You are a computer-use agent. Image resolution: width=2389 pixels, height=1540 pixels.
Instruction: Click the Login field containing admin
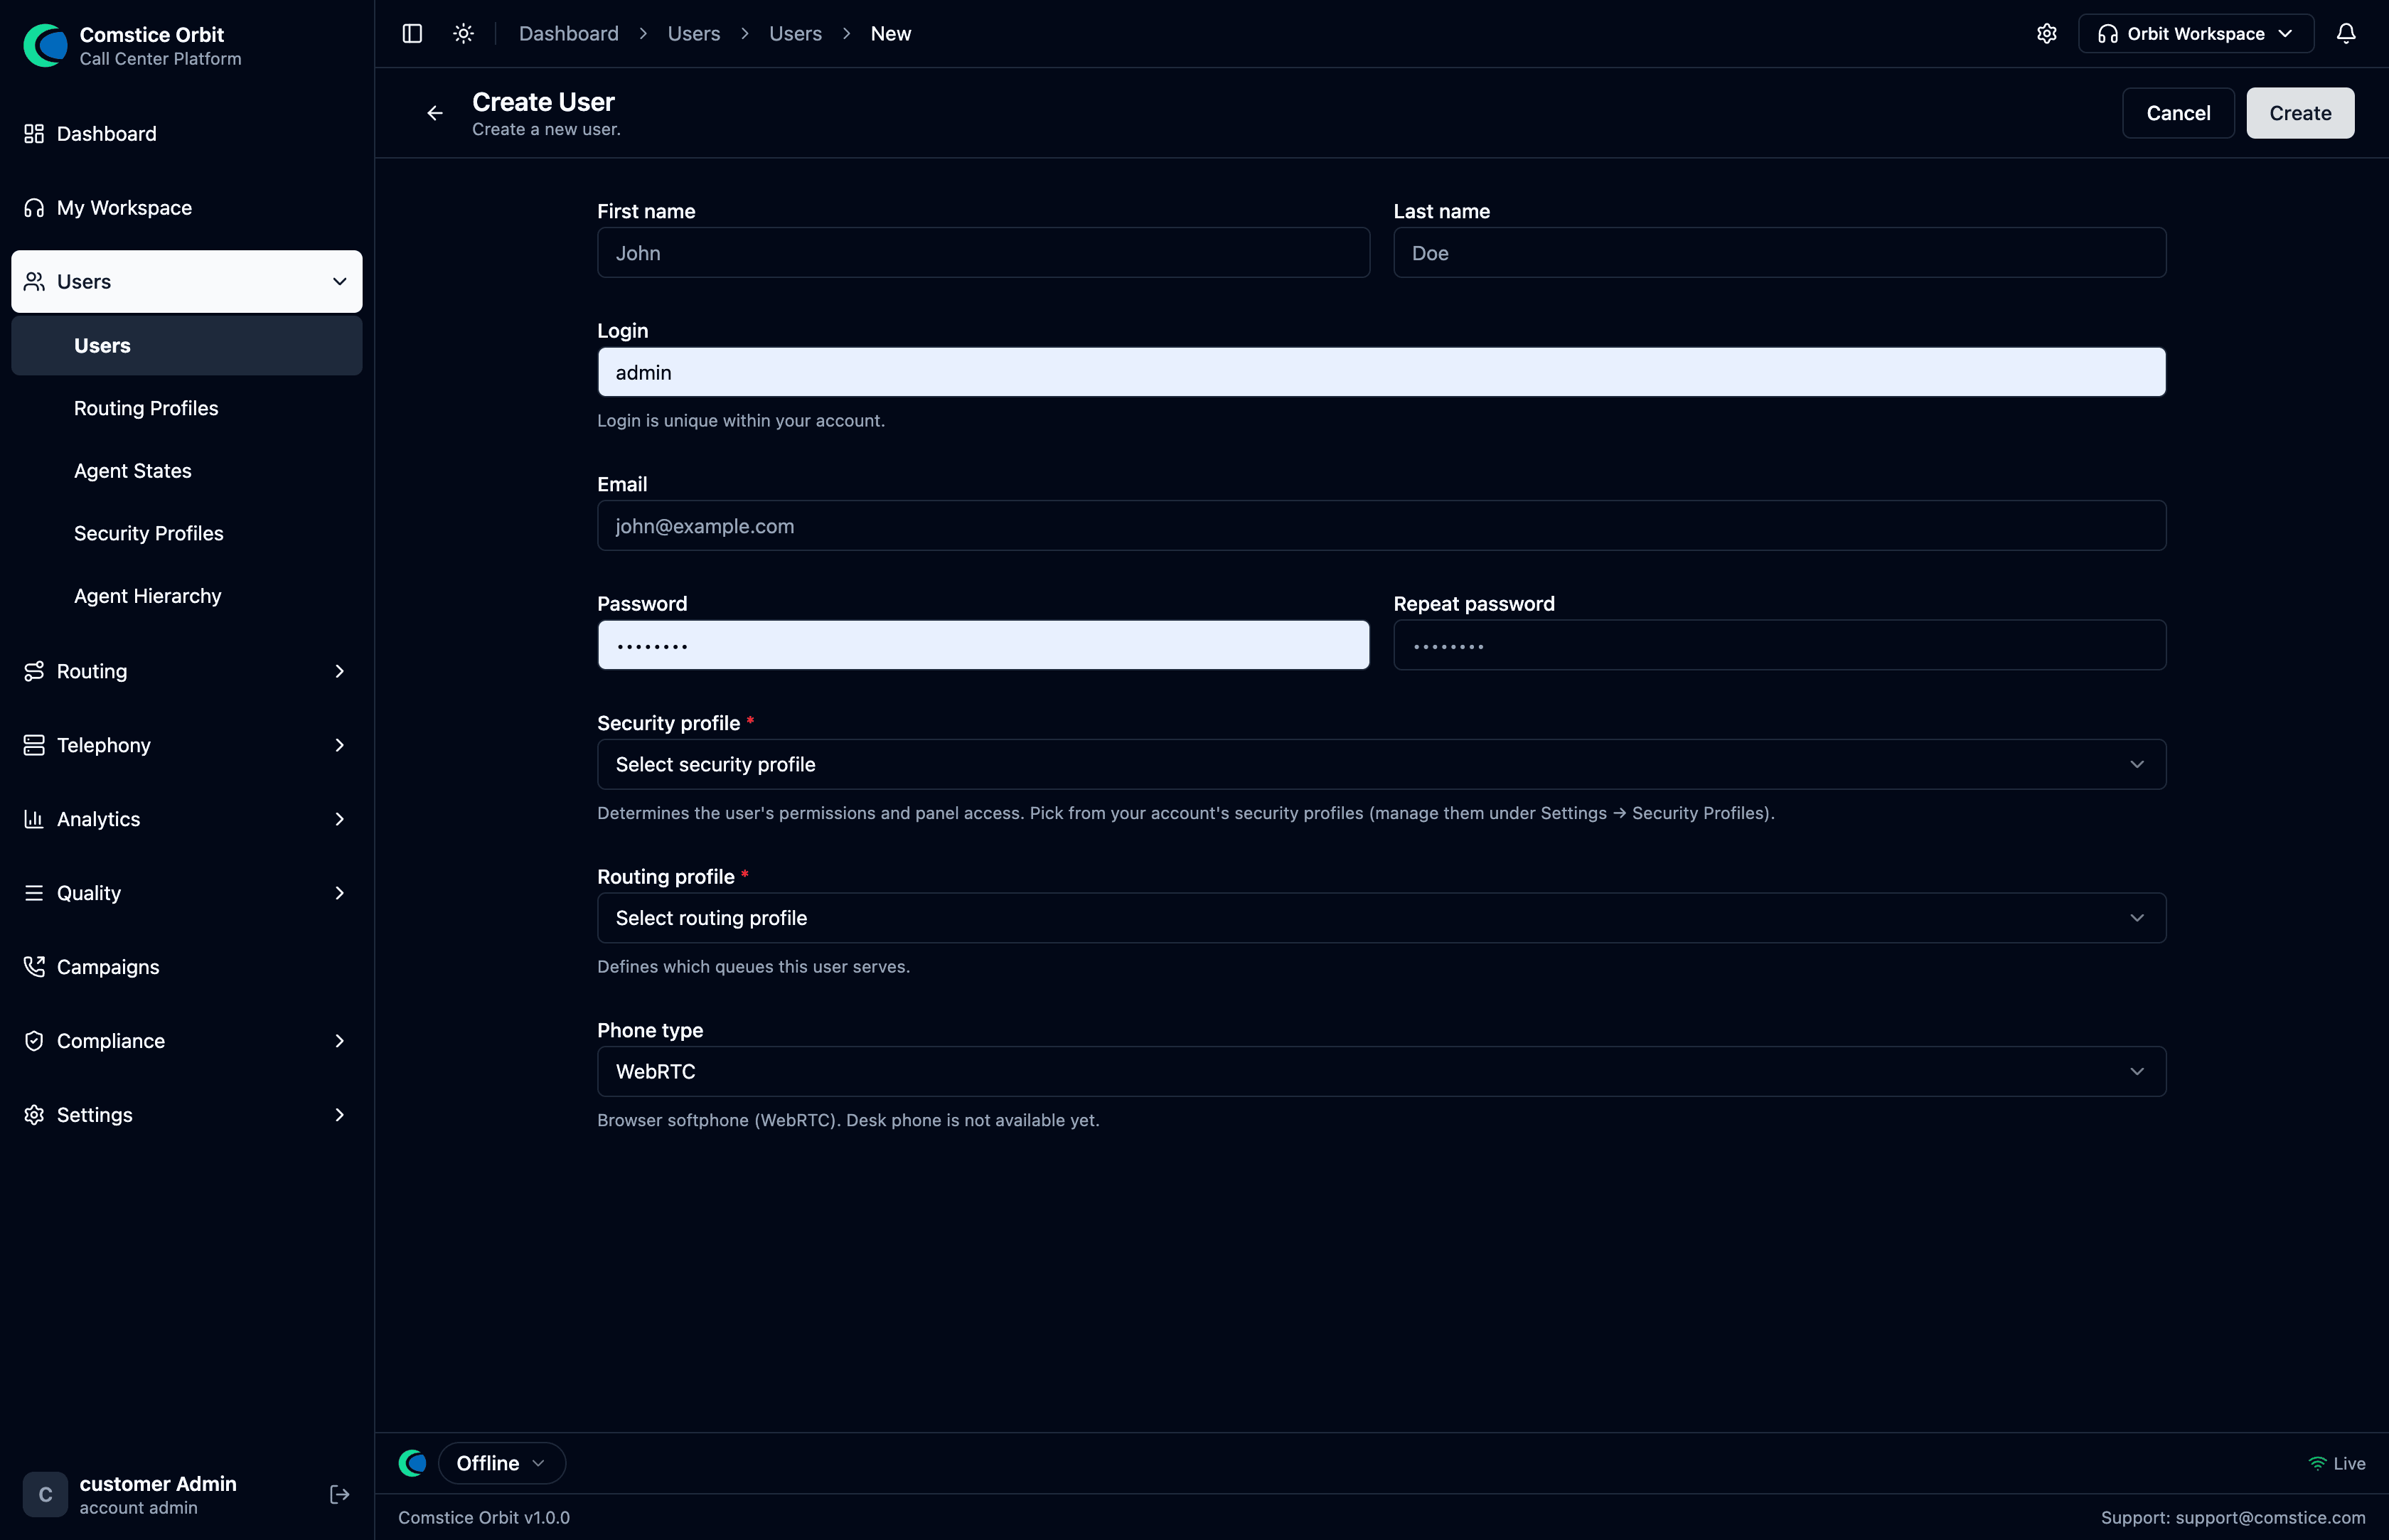pos(1381,372)
